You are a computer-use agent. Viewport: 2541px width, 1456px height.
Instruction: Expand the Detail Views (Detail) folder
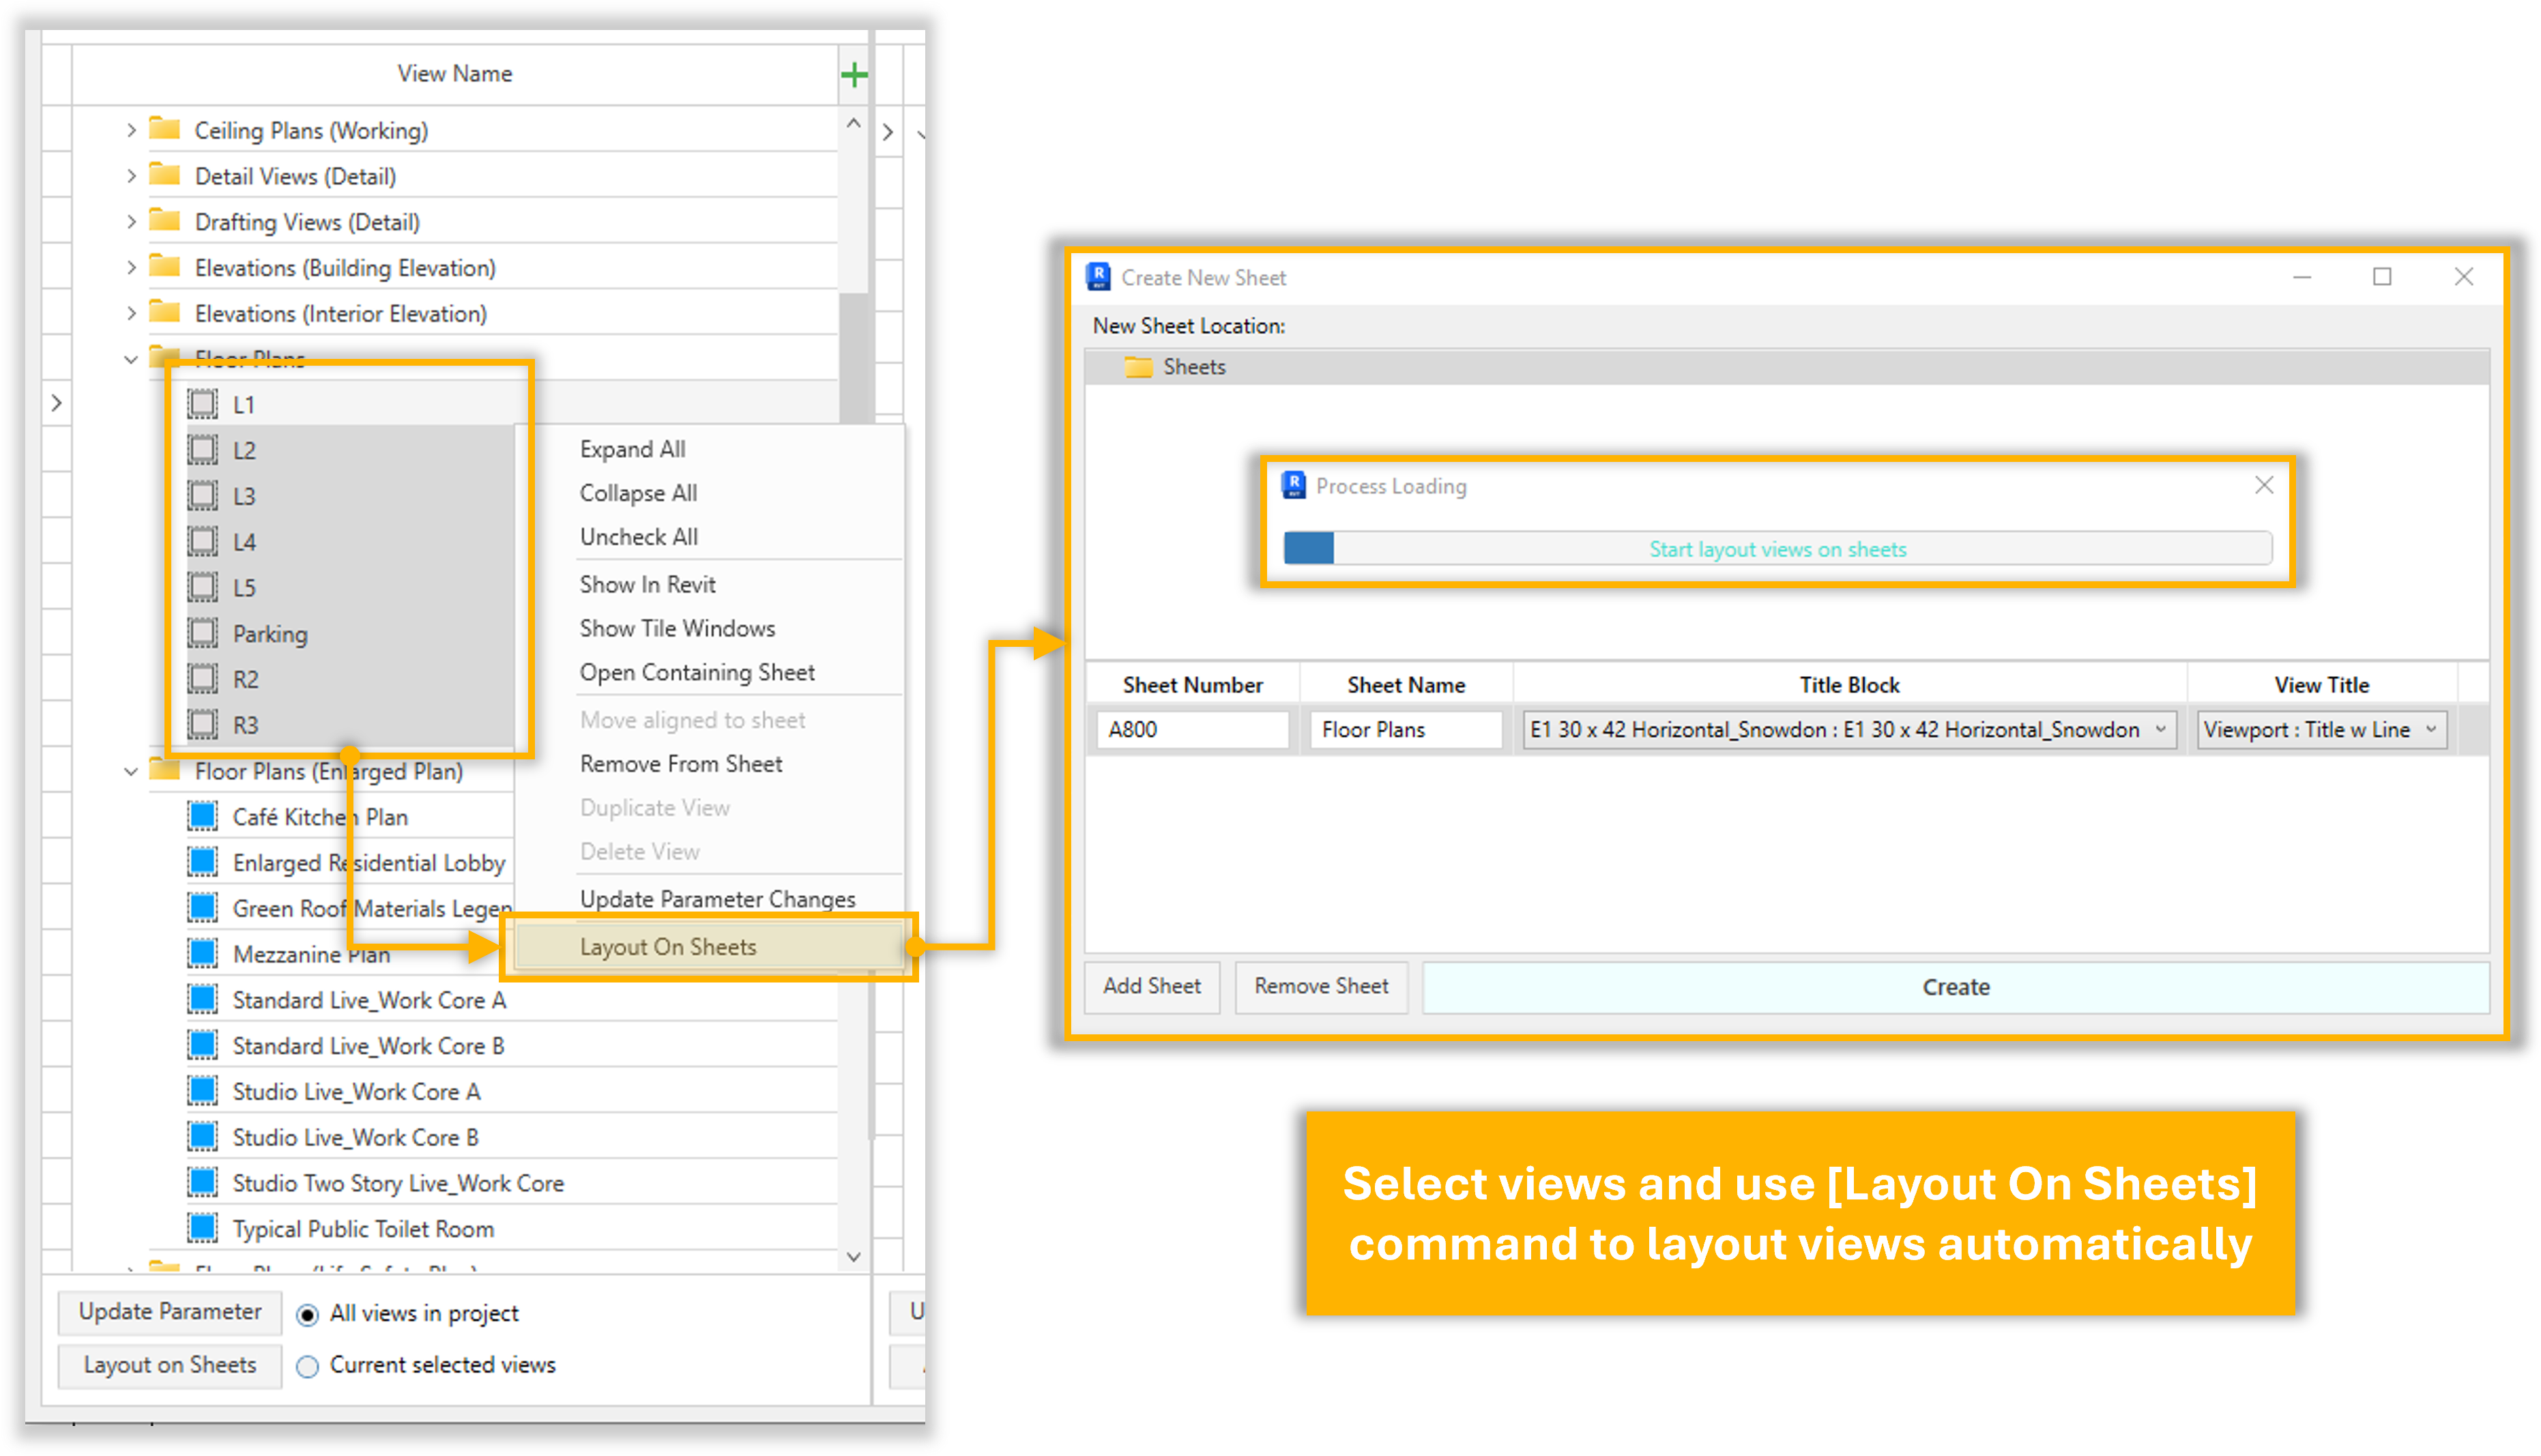(x=131, y=176)
